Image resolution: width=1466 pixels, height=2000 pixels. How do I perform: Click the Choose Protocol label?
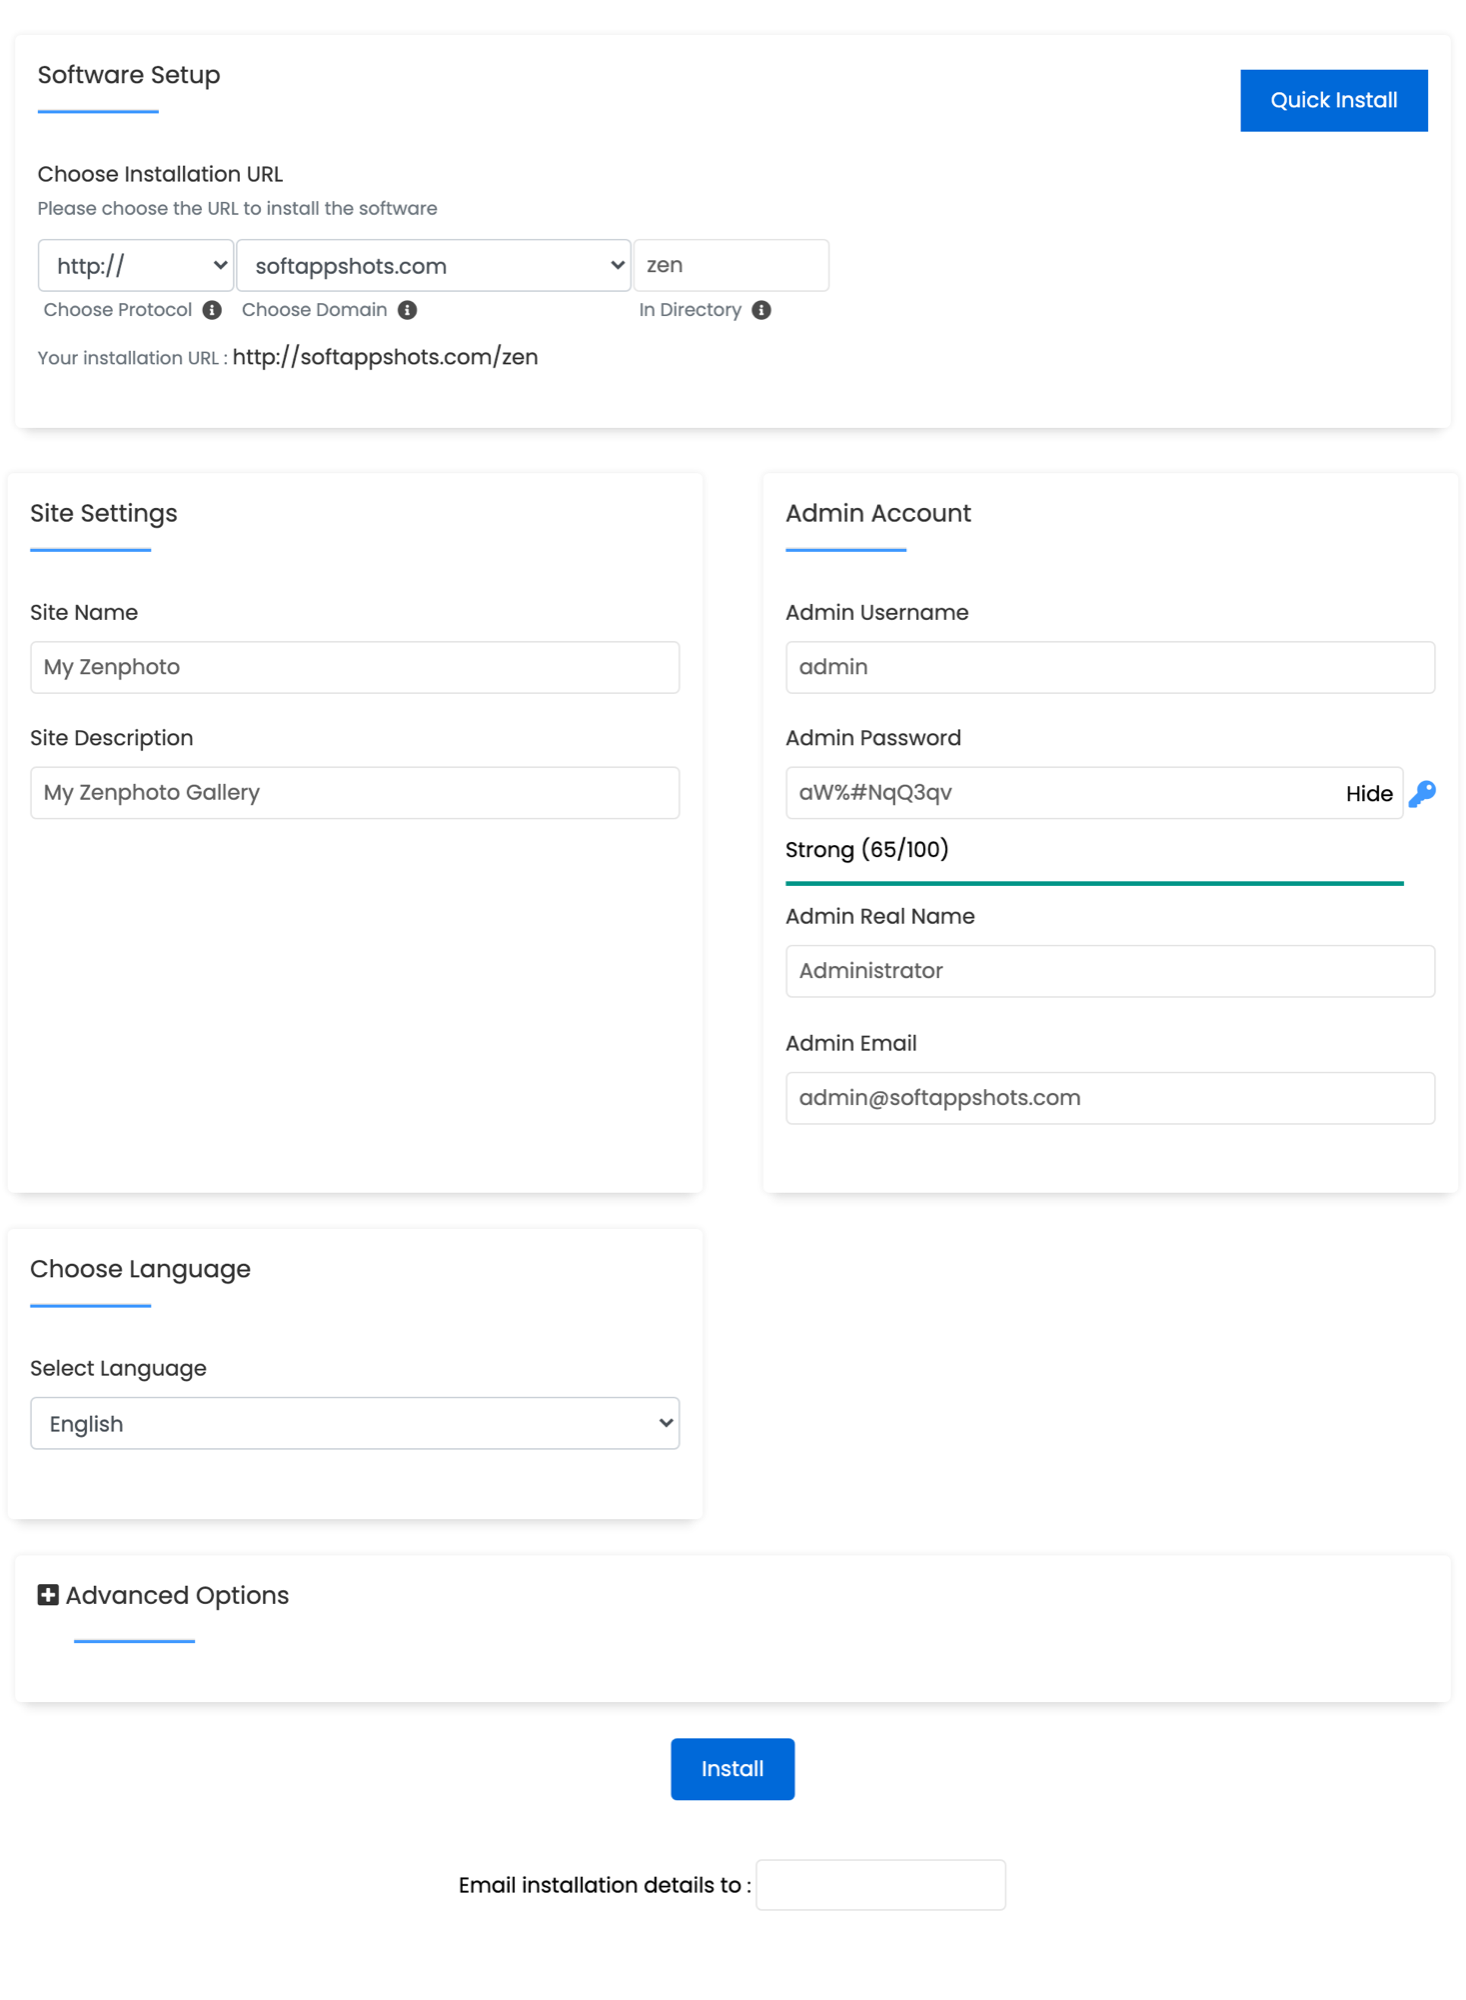[x=118, y=310]
